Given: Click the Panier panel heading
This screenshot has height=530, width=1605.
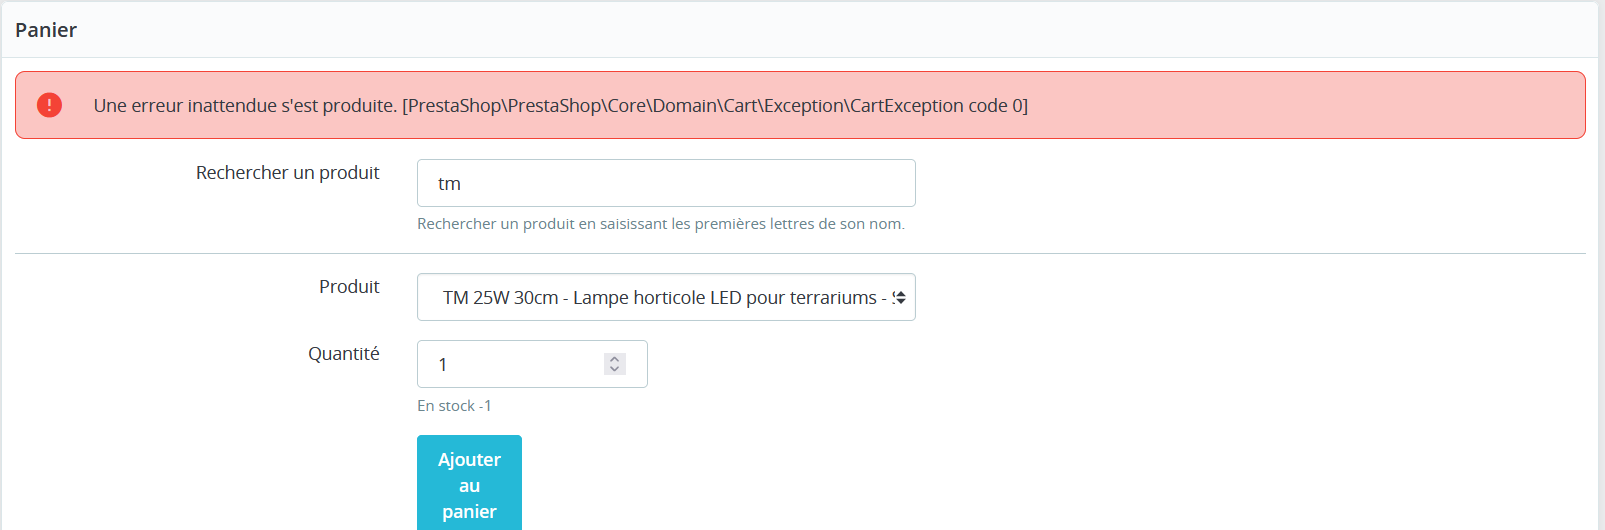Looking at the screenshot, I should 46,30.
